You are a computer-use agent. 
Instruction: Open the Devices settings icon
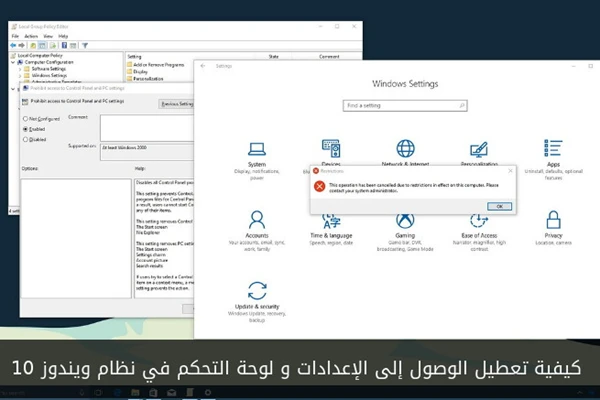331,149
